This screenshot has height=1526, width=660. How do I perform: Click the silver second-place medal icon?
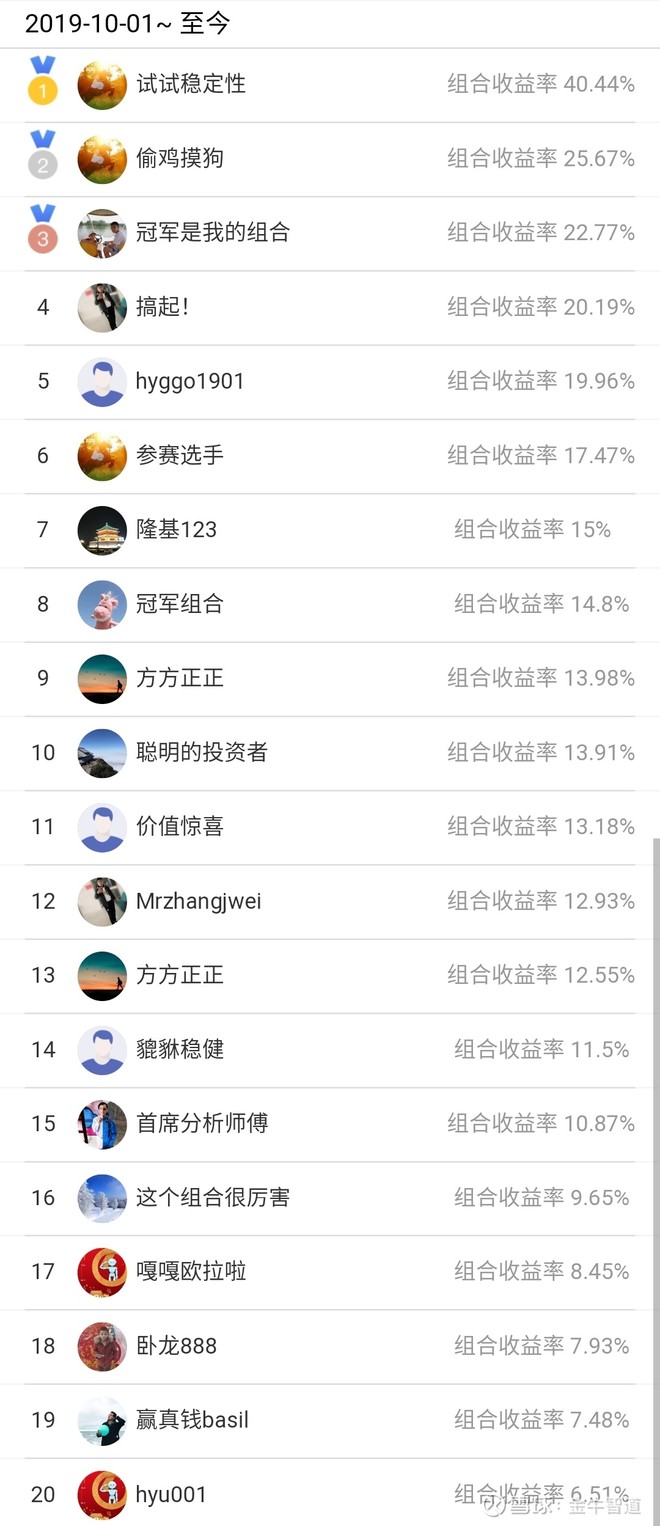coord(42,156)
